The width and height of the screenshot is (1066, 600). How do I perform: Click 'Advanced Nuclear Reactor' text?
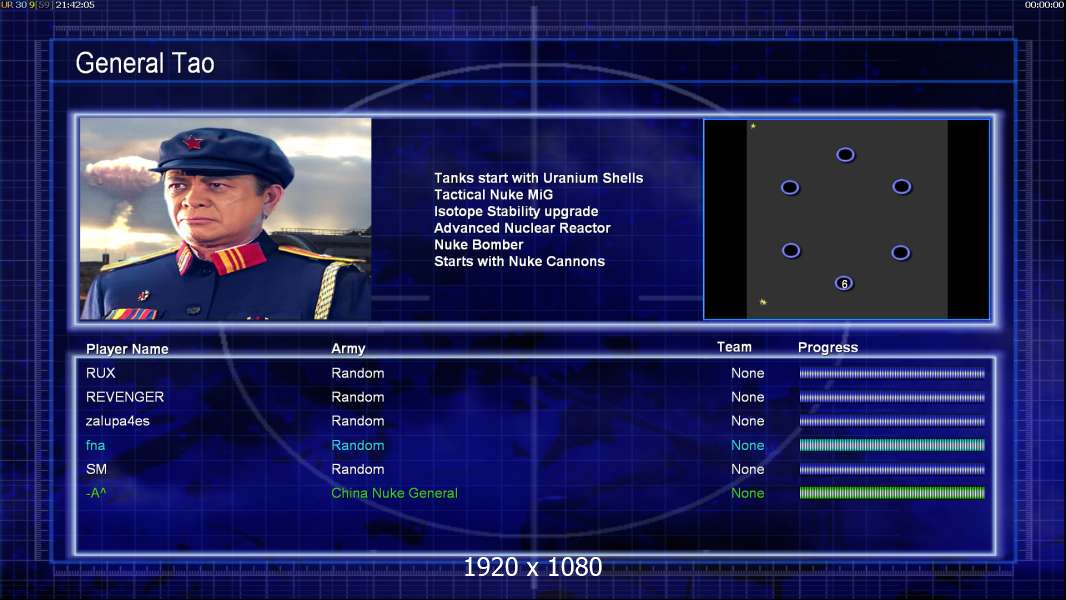522,228
